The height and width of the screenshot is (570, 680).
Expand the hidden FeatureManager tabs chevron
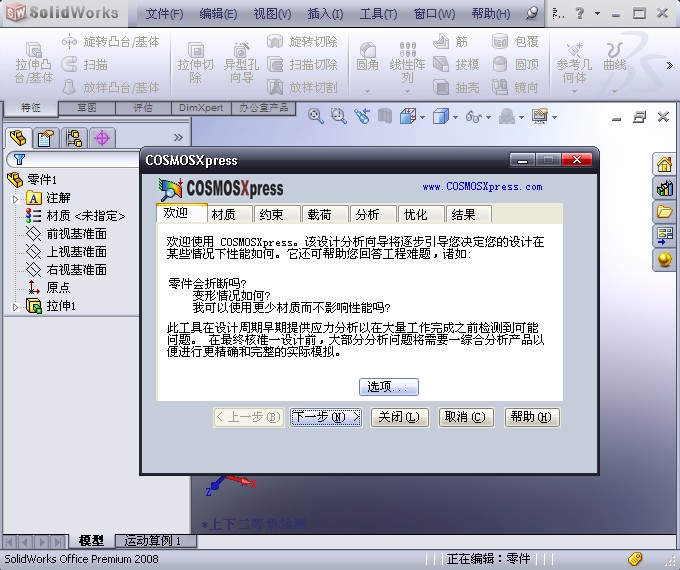point(178,138)
